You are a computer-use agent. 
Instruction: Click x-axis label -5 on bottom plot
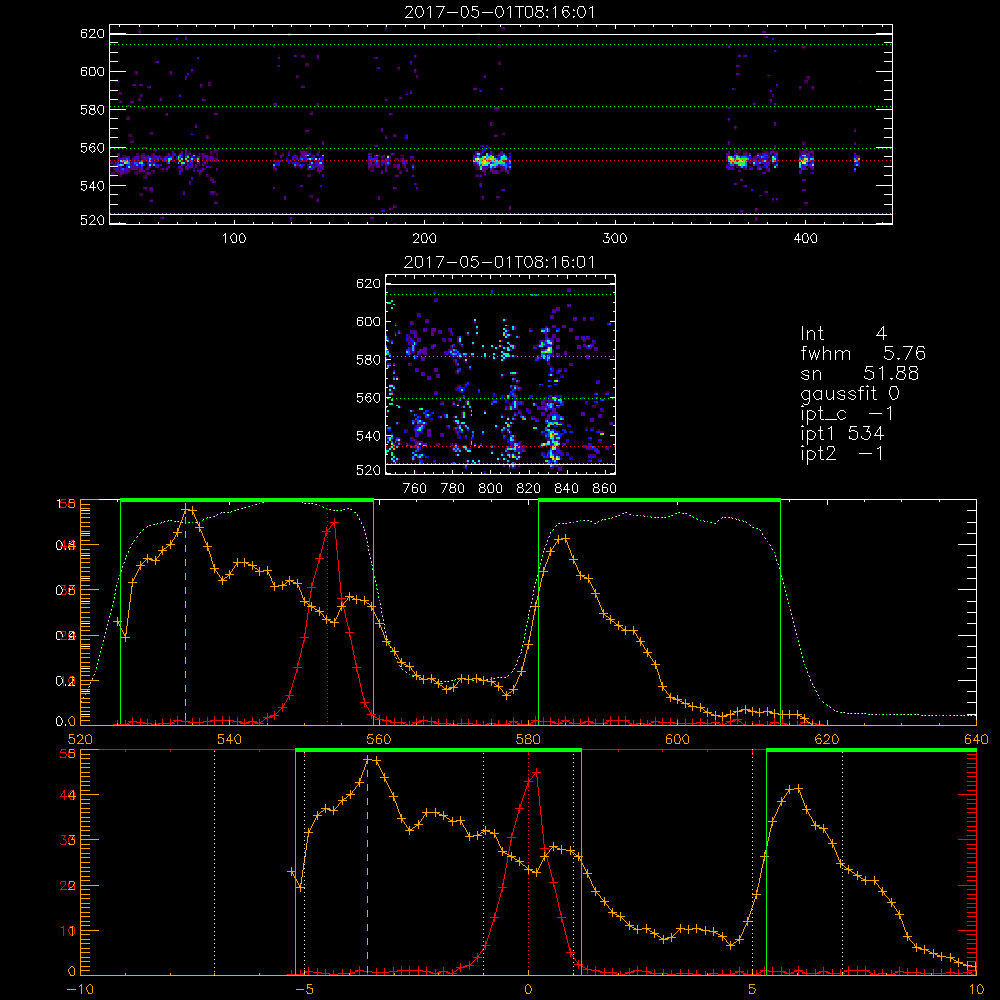click(305, 990)
